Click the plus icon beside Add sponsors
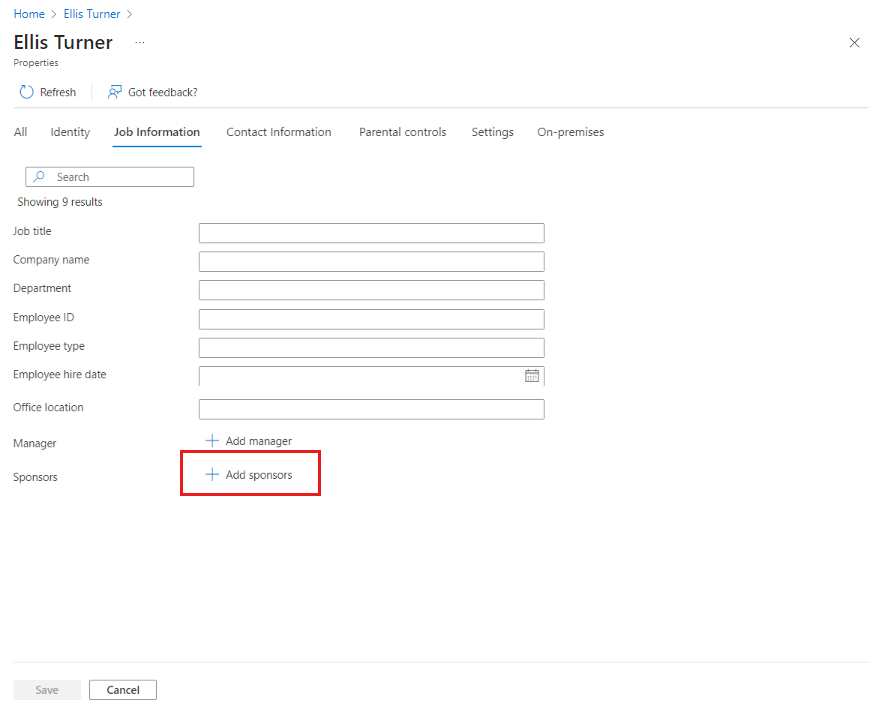 click(212, 474)
